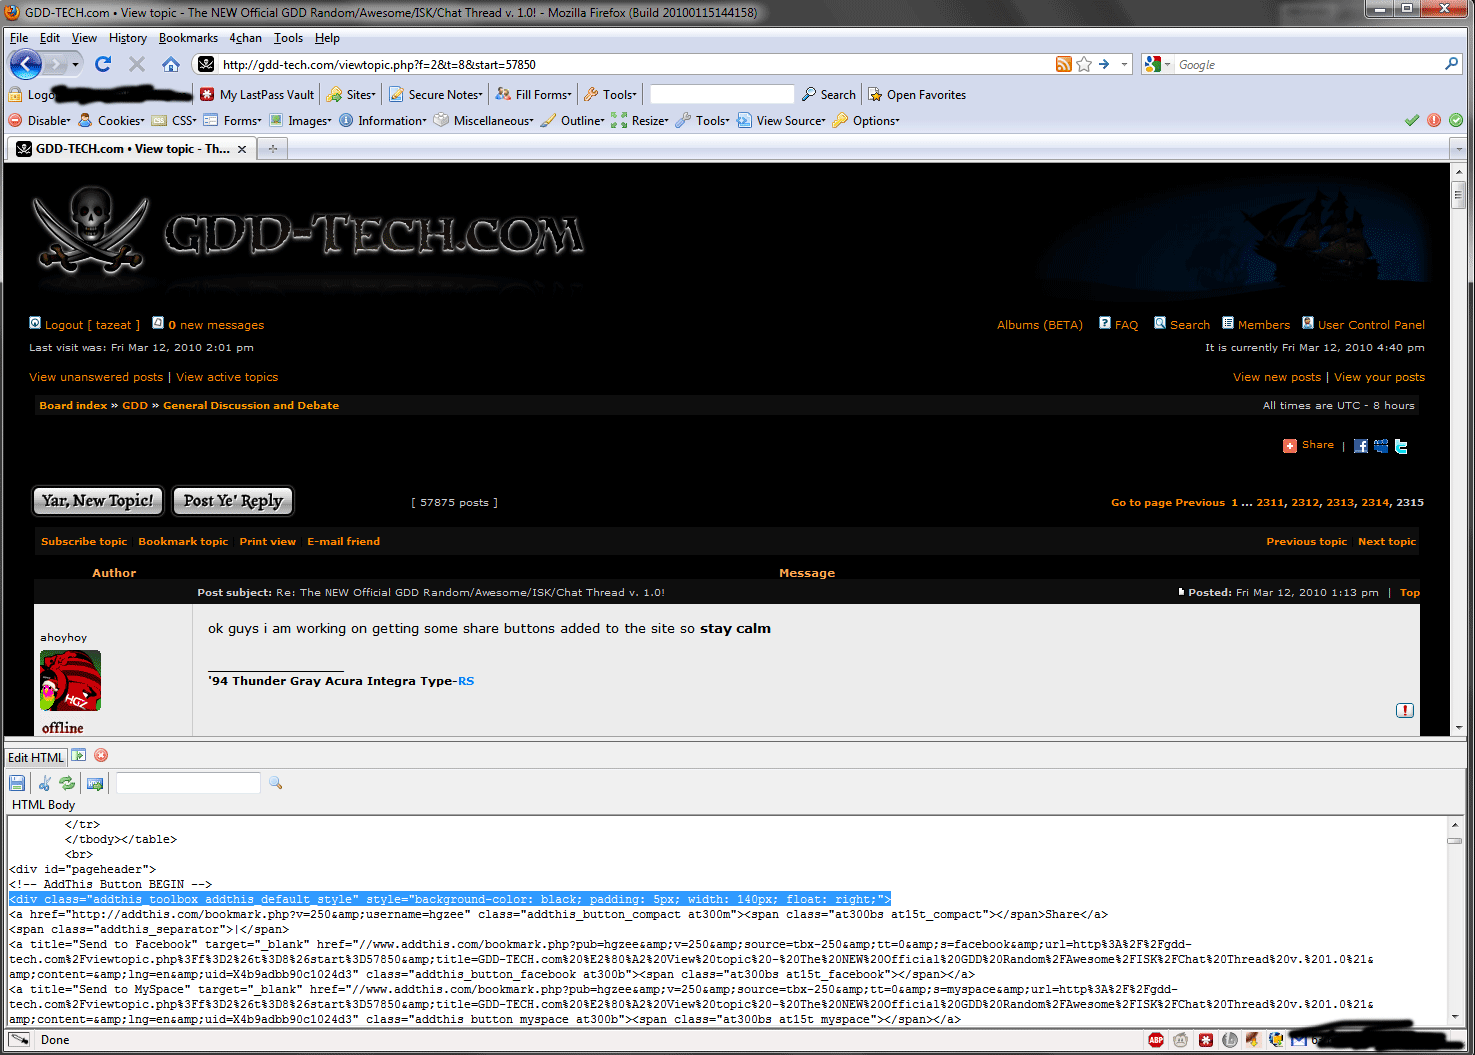Click the LastPass icon in status bar
Viewport: 1475px width, 1055px height.
point(1206,1040)
